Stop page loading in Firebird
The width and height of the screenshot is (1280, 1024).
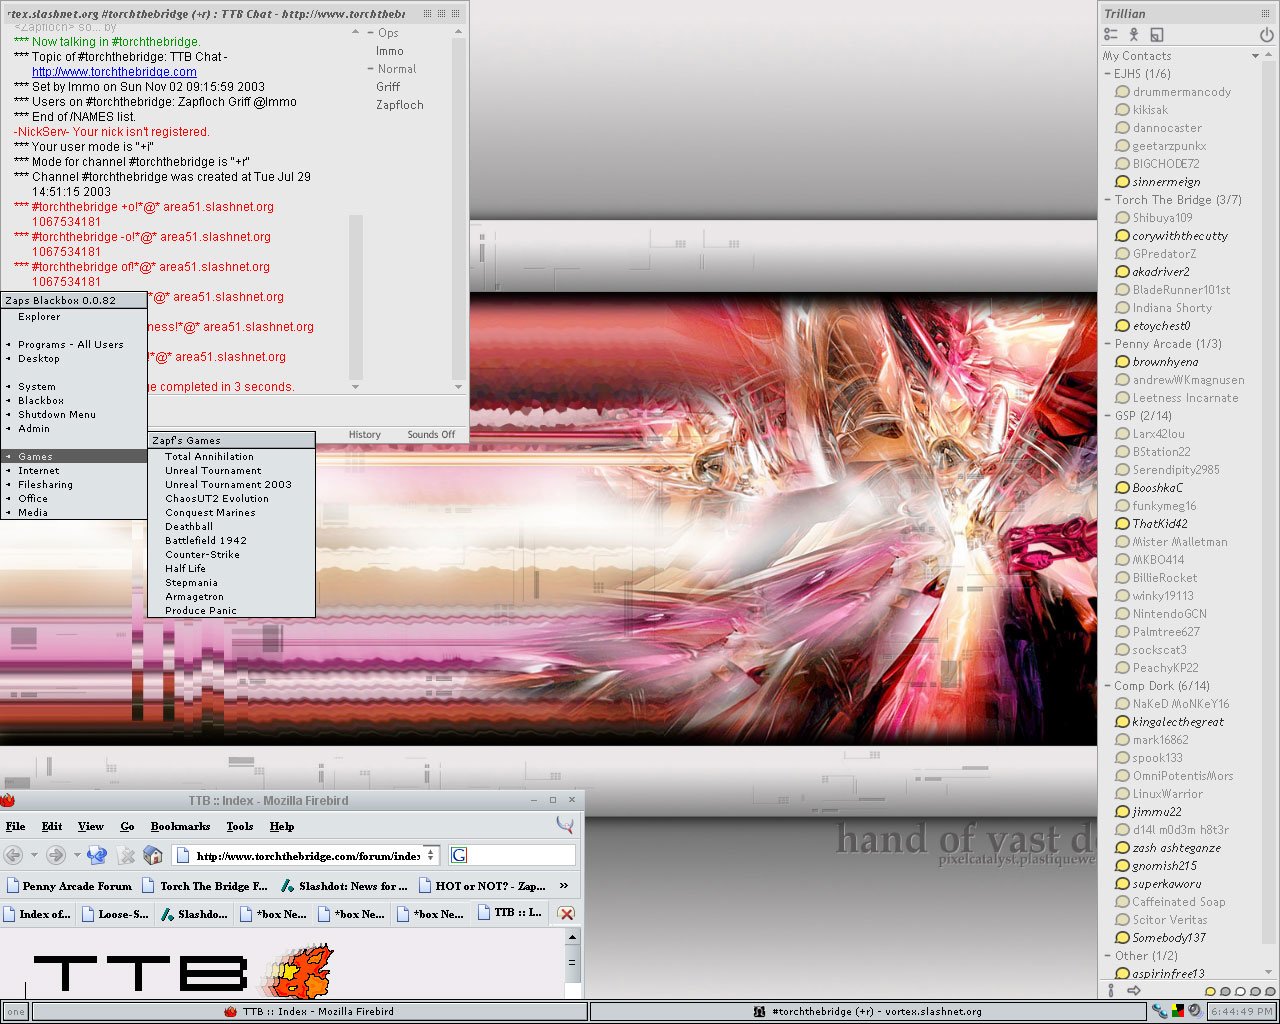126,855
